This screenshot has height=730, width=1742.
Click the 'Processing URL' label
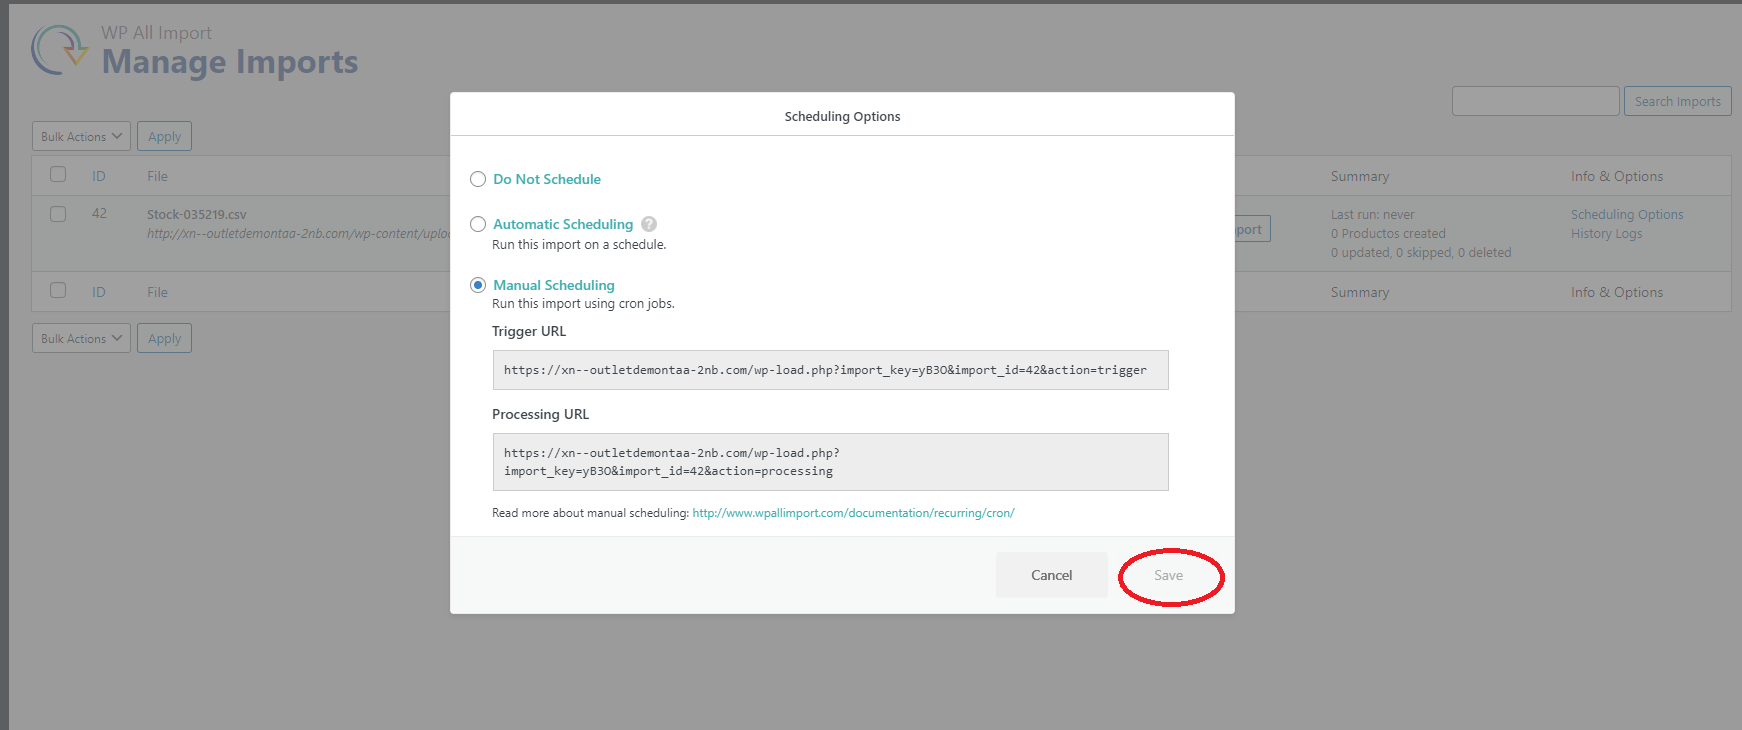tap(540, 414)
